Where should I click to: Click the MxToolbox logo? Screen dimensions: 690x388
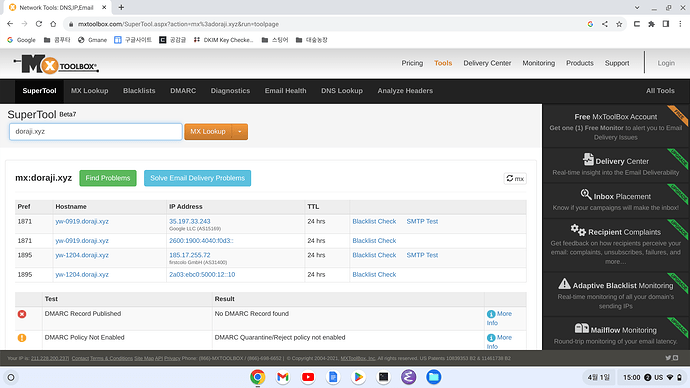click(x=56, y=65)
